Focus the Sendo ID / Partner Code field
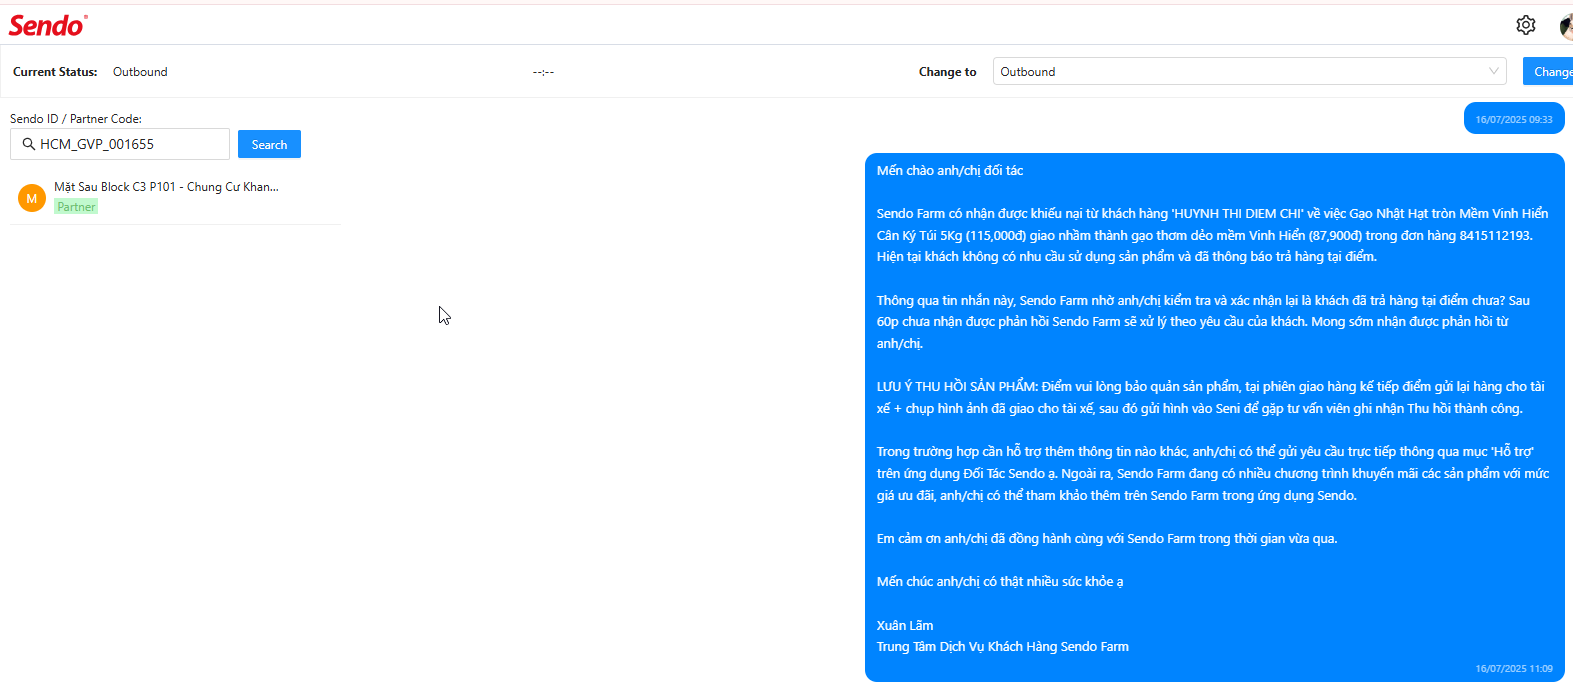Image resolution: width=1573 pixels, height=693 pixels. (x=120, y=144)
